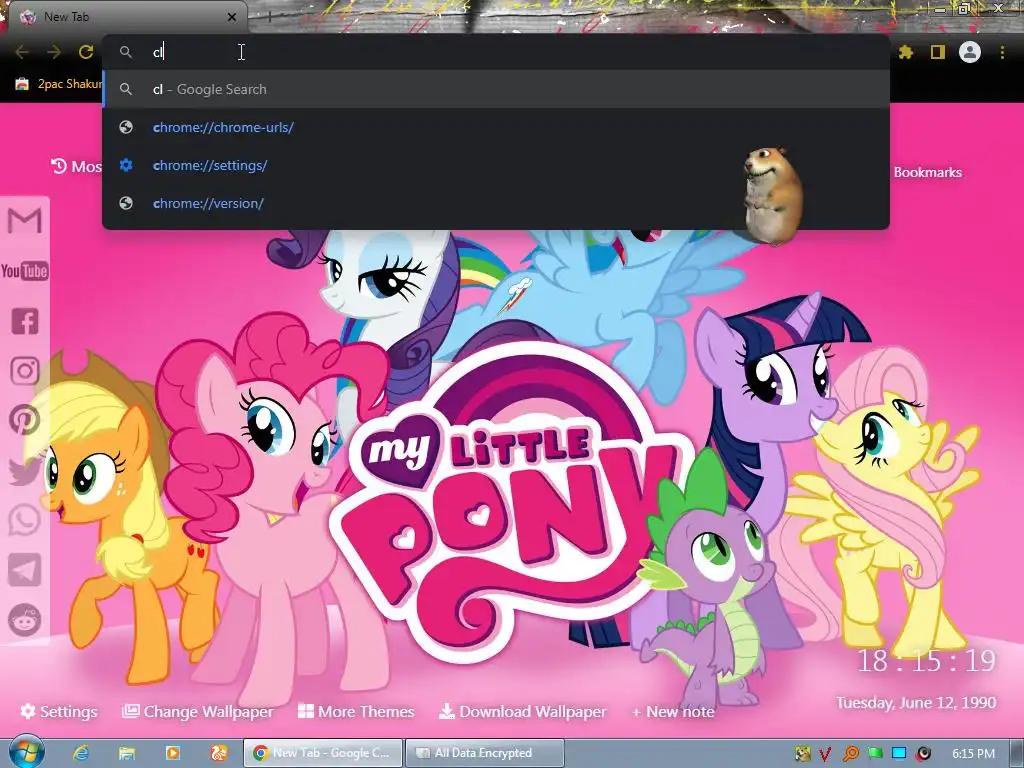Screen dimensions: 1024x768
Task: Click the hamster sticker image
Action: (x=773, y=196)
